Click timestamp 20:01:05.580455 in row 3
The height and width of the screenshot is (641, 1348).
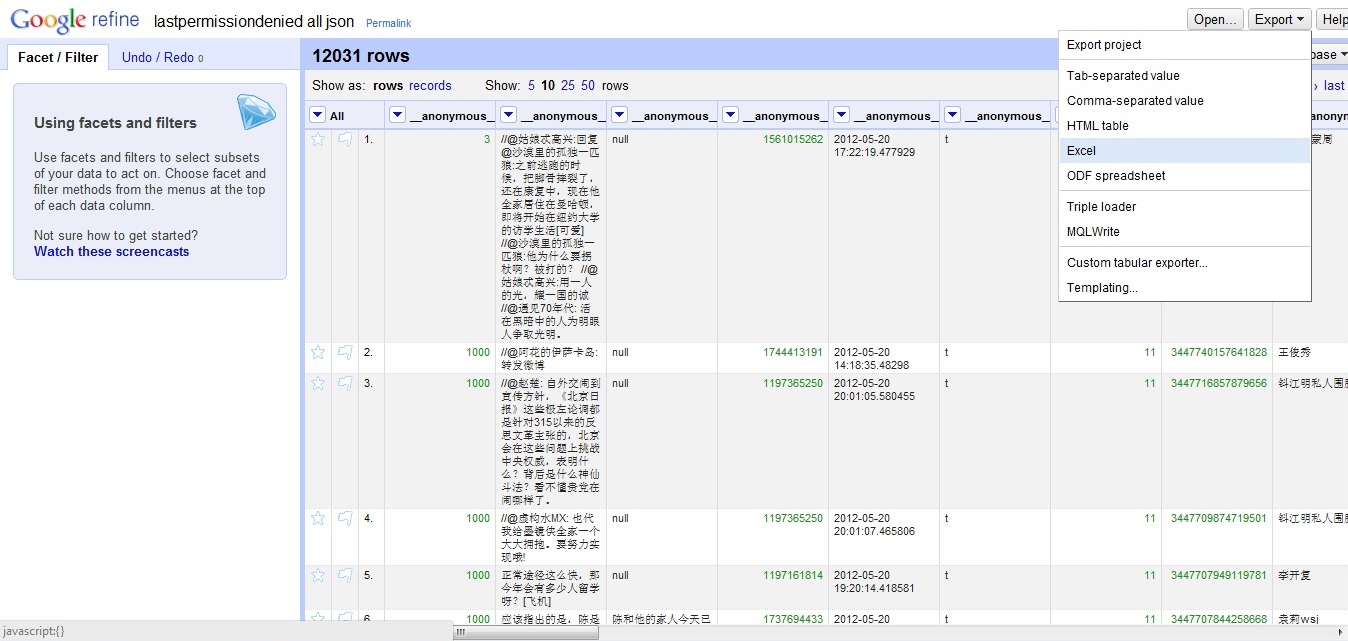click(874, 396)
